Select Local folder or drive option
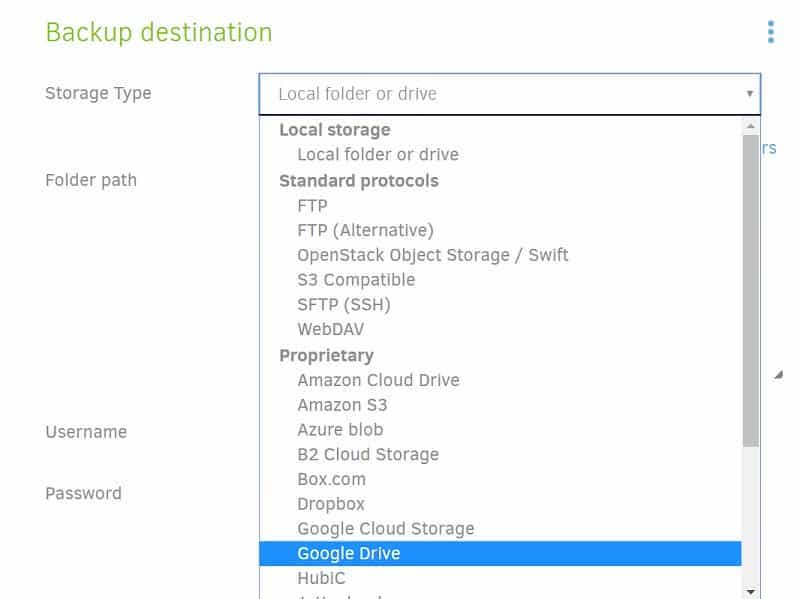Screen dimensions: 800x599 pyautogui.click(x=500, y=155)
